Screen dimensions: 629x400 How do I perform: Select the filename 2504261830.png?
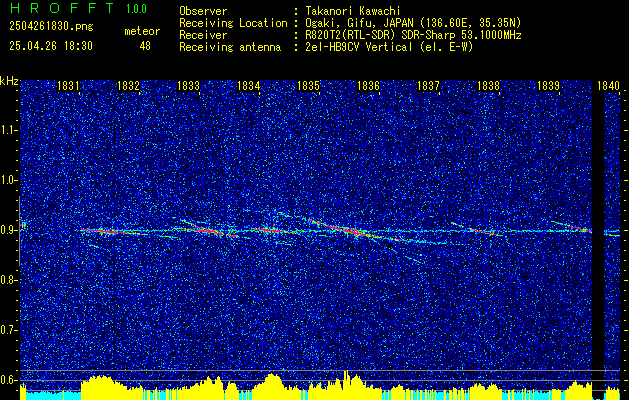(51, 27)
